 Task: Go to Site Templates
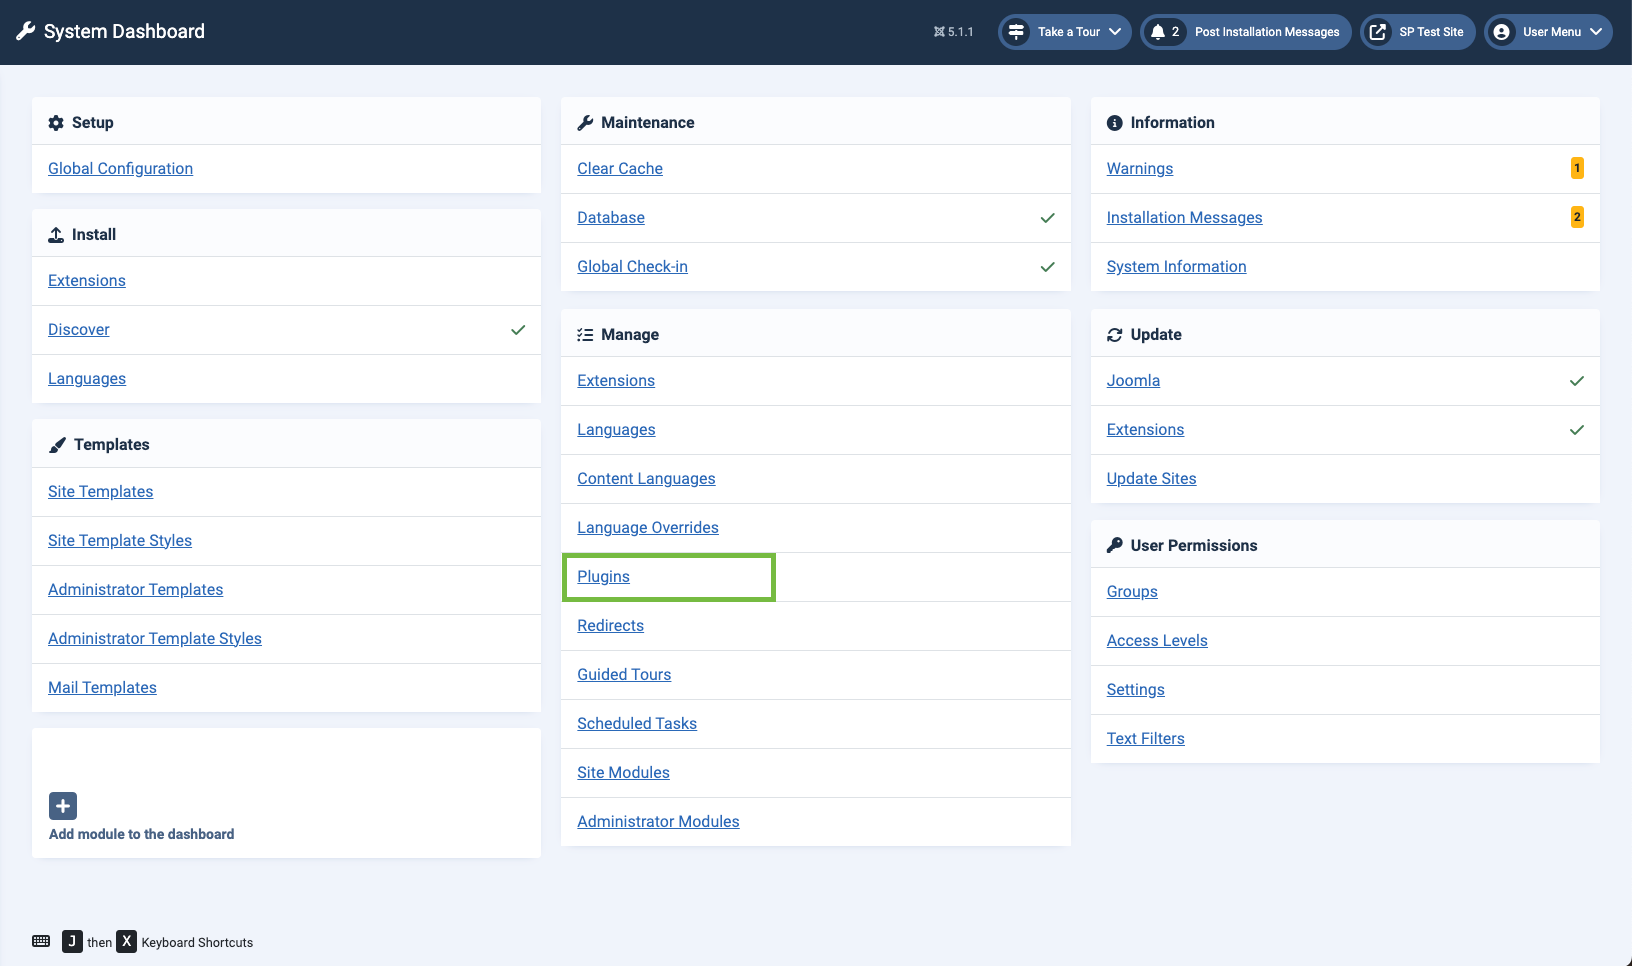[x=100, y=492]
